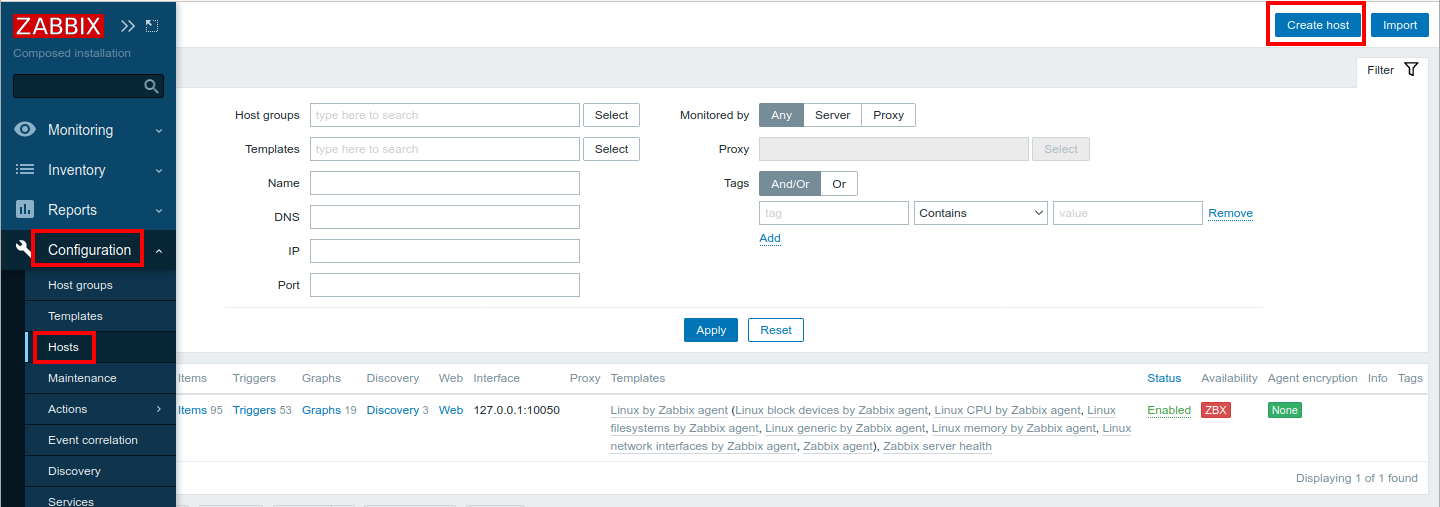Click the Monitoring eye icon
This screenshot has width=1440, height=507.
pos(26,130)
